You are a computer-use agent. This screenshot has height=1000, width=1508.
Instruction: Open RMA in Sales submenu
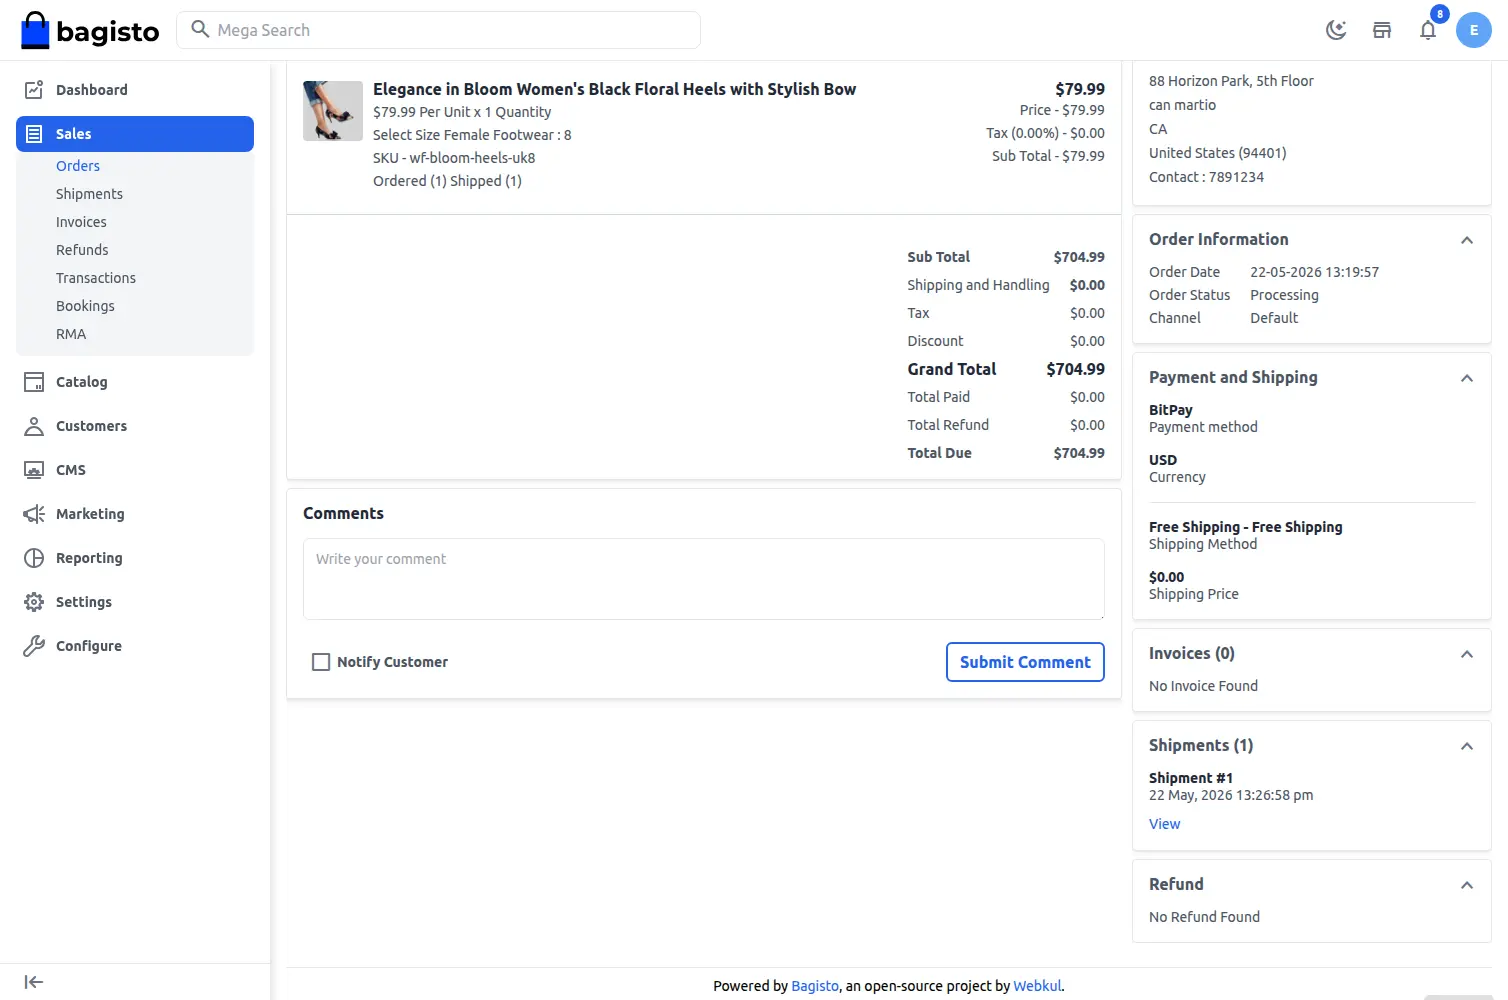tap(71, 334)
